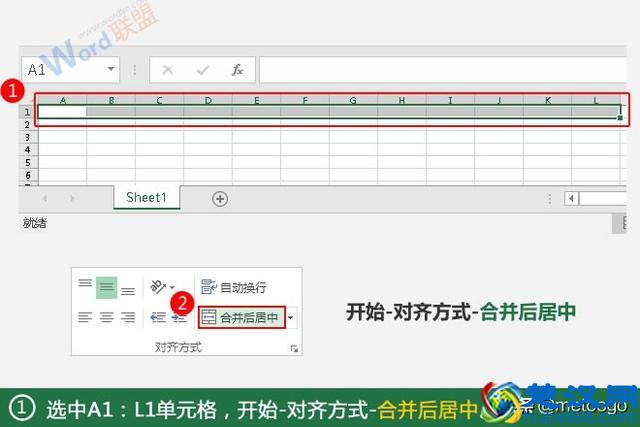Click the select-all corner of the sheet
Screen dimensions: 640x427
(x=29, y=100)
